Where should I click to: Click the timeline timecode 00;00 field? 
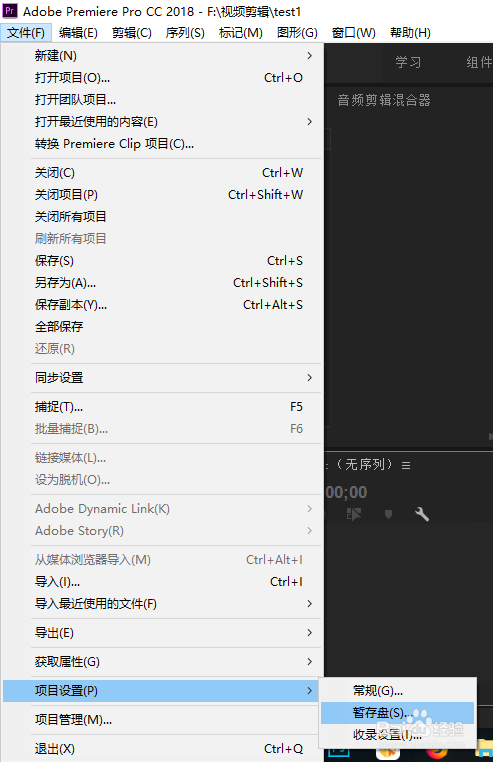[x=346, y=492]
